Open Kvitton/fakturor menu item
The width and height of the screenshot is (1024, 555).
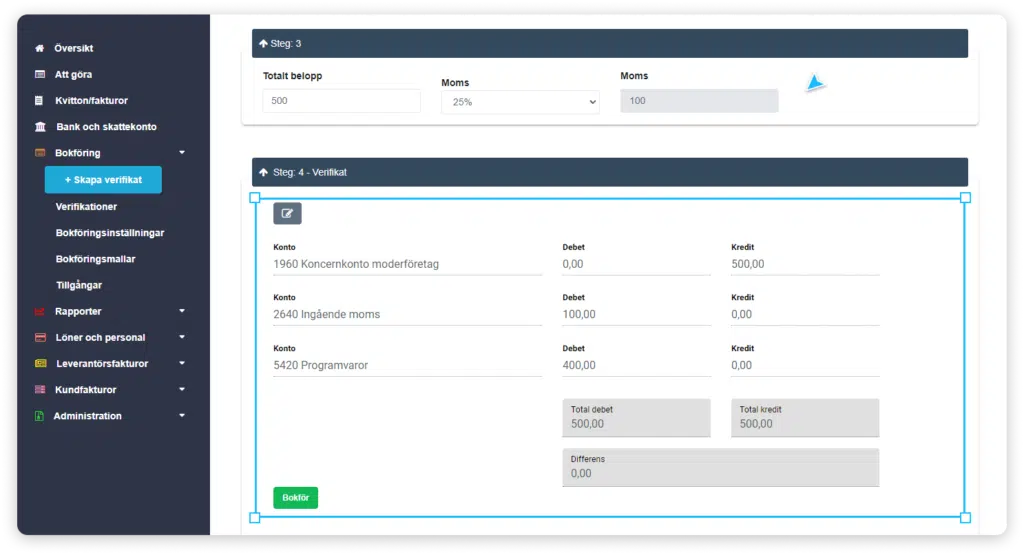pos(91,101)
